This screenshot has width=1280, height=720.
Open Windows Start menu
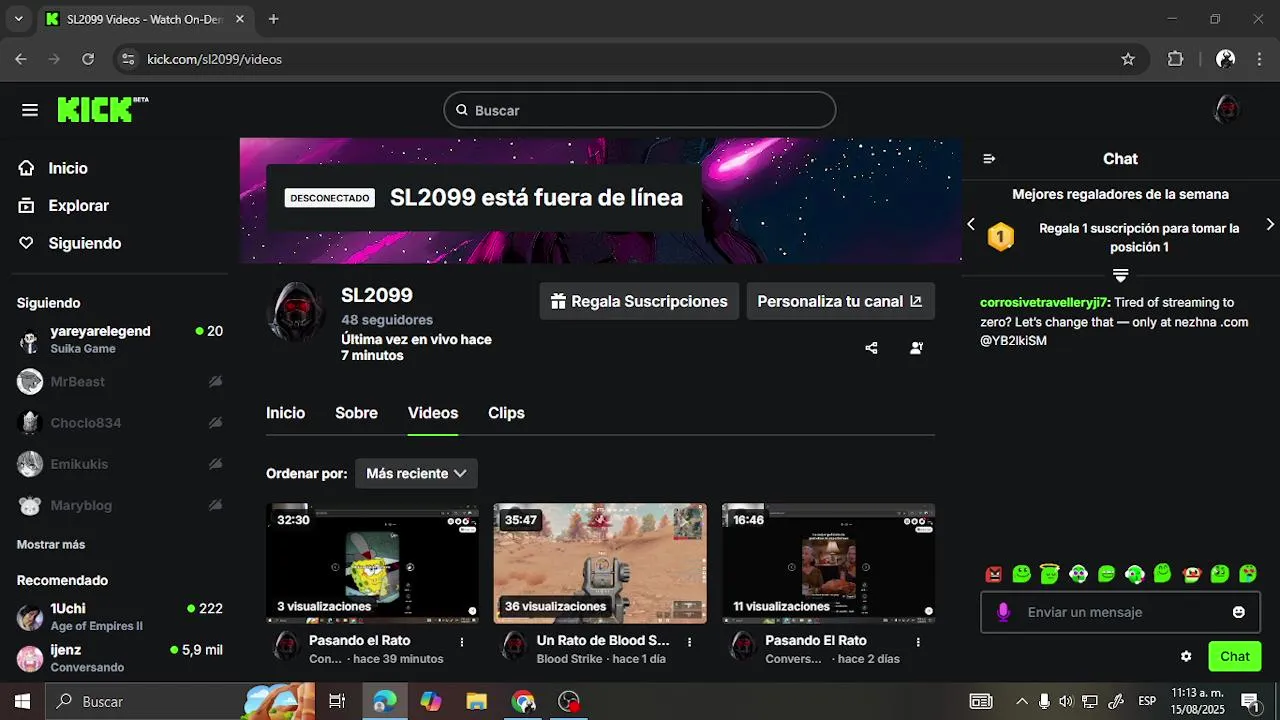(x=23, y=701)
